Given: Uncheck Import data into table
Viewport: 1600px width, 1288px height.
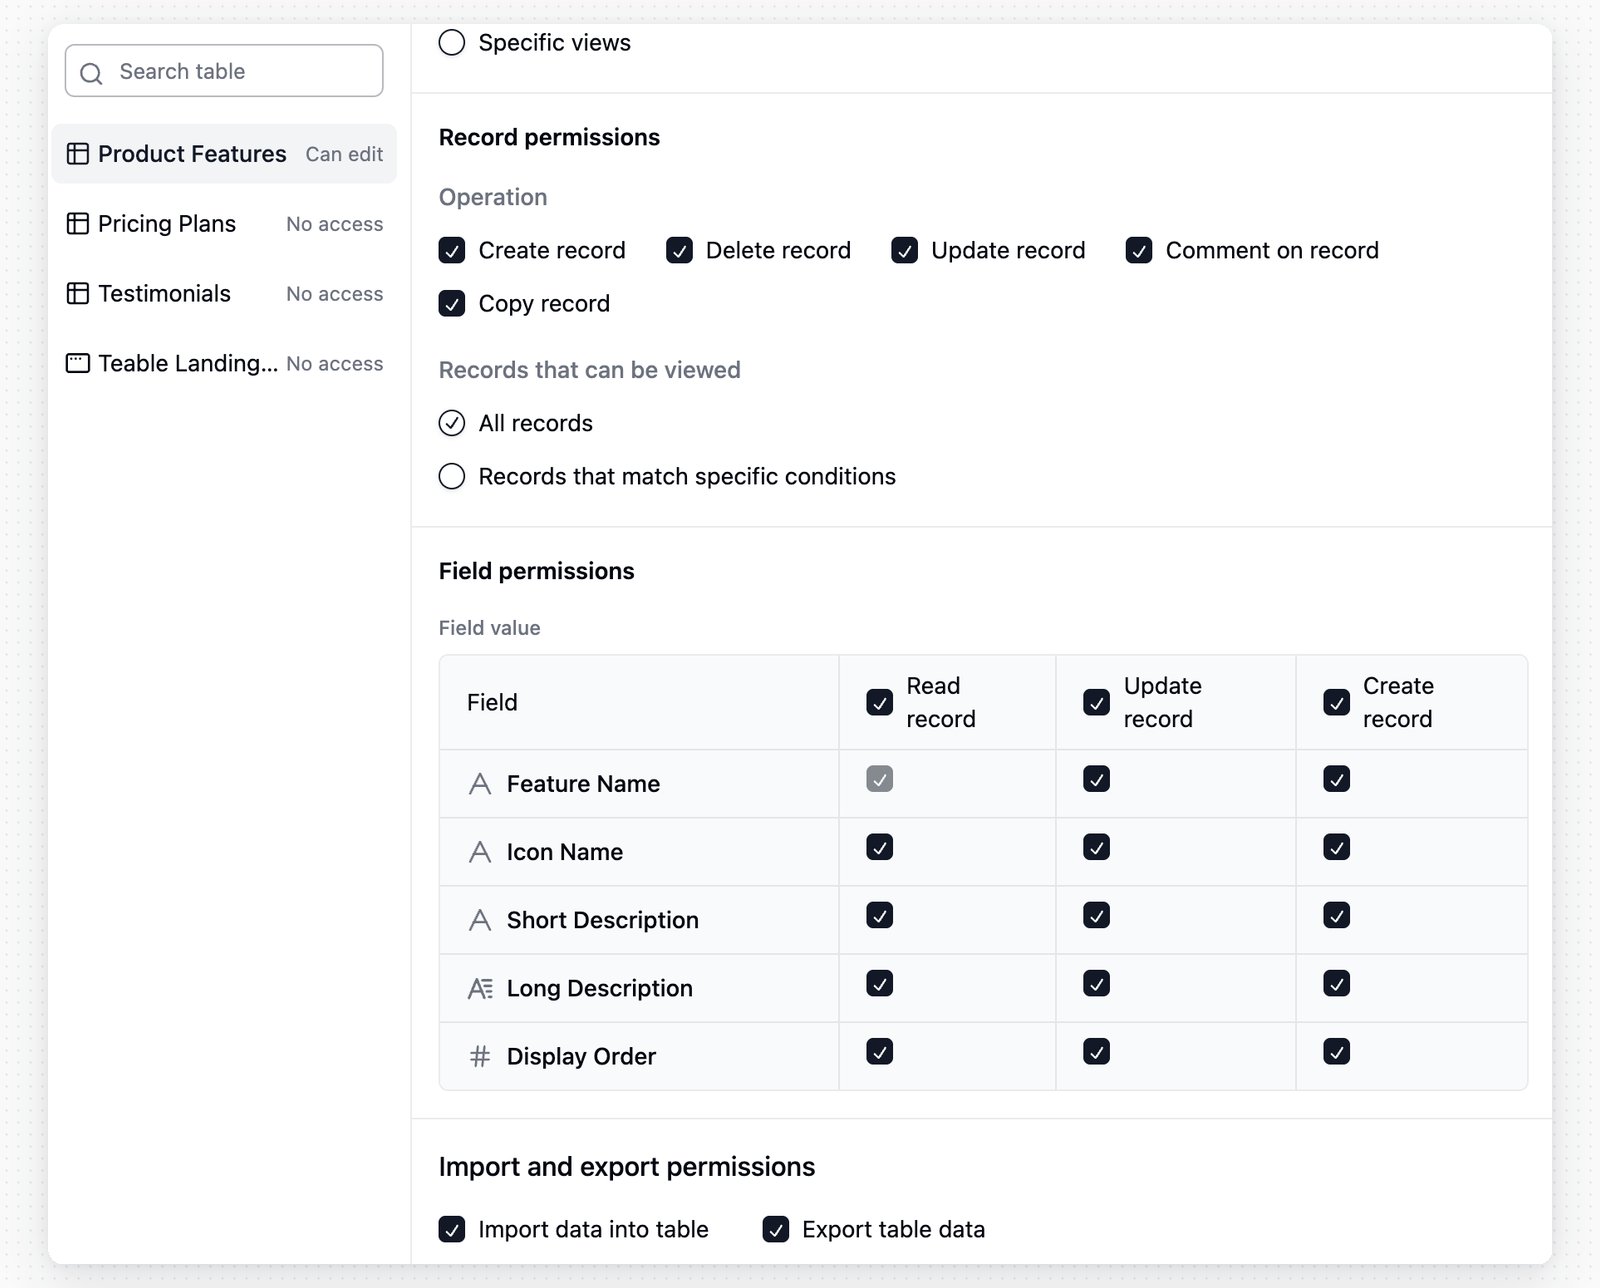Looking at the screenshot, I should 452,1229.
